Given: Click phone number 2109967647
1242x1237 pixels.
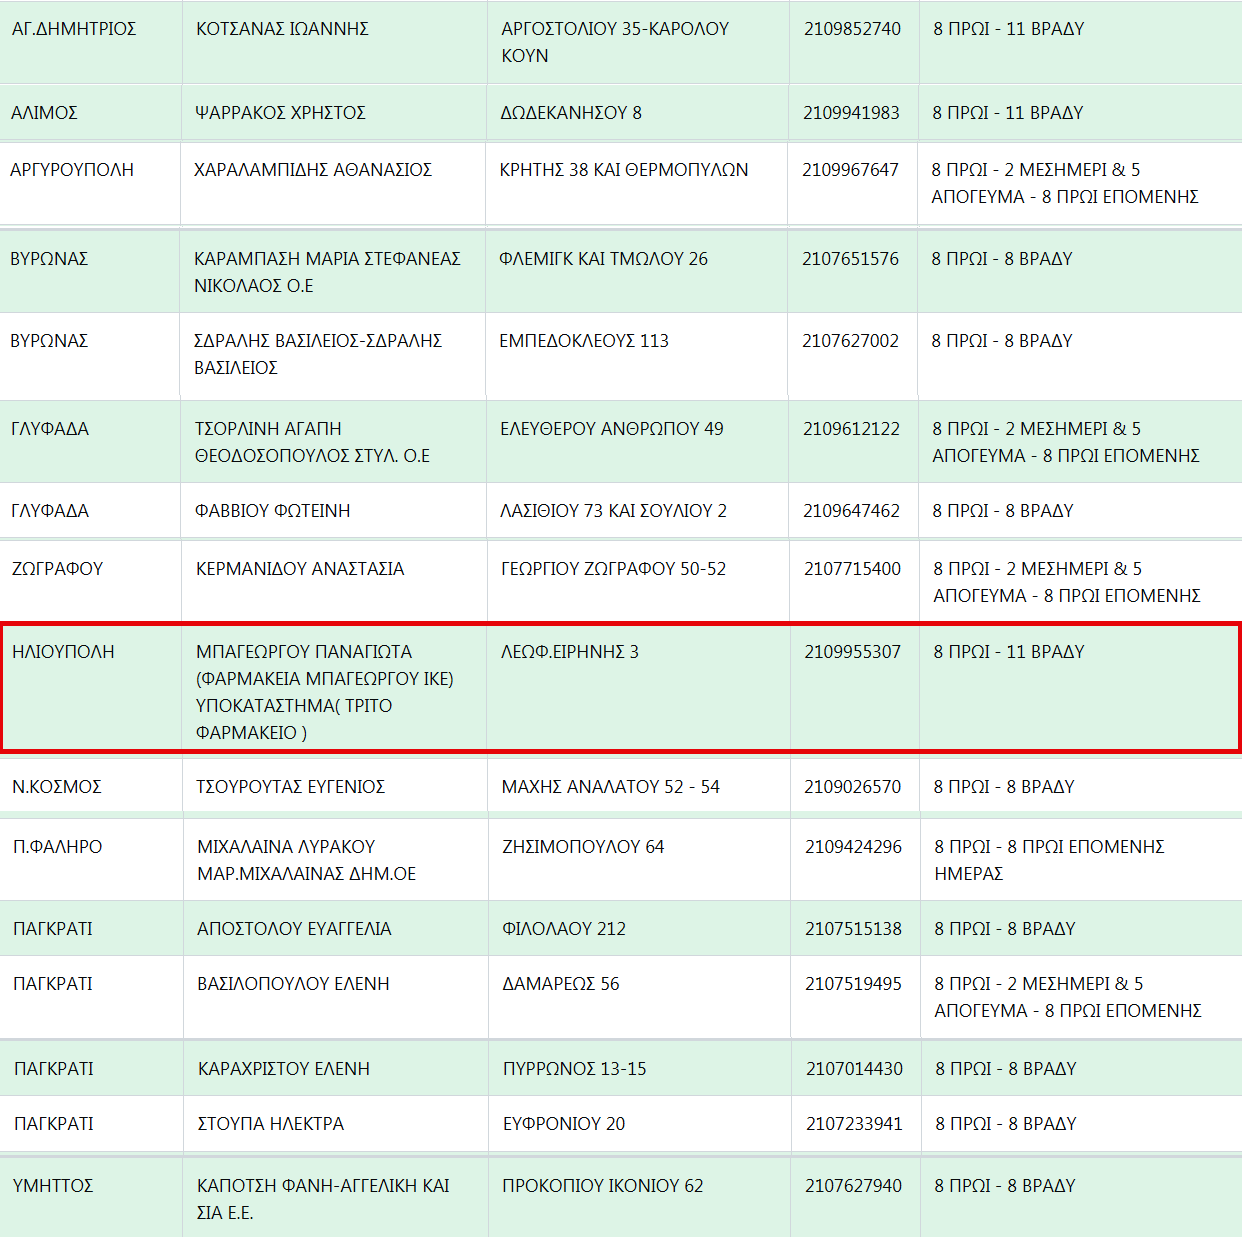Looking at the screenshot, I should click(850, 170).
